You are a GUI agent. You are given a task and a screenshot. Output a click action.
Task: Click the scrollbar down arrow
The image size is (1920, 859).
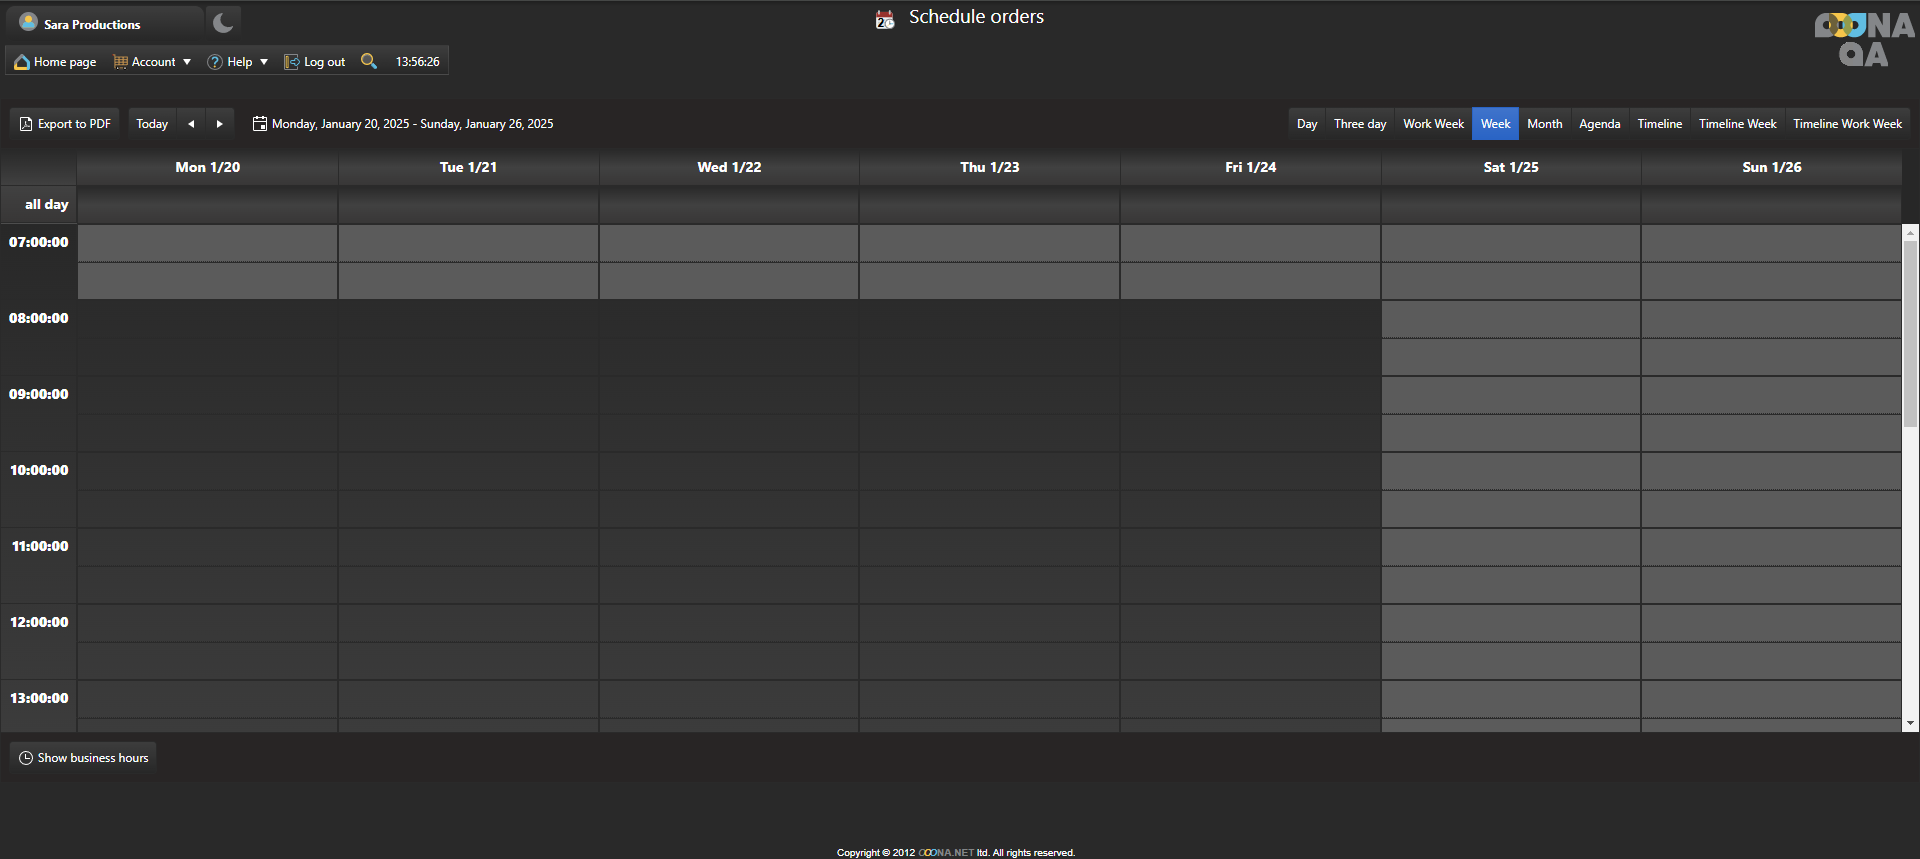click(x=1910, y=723)
